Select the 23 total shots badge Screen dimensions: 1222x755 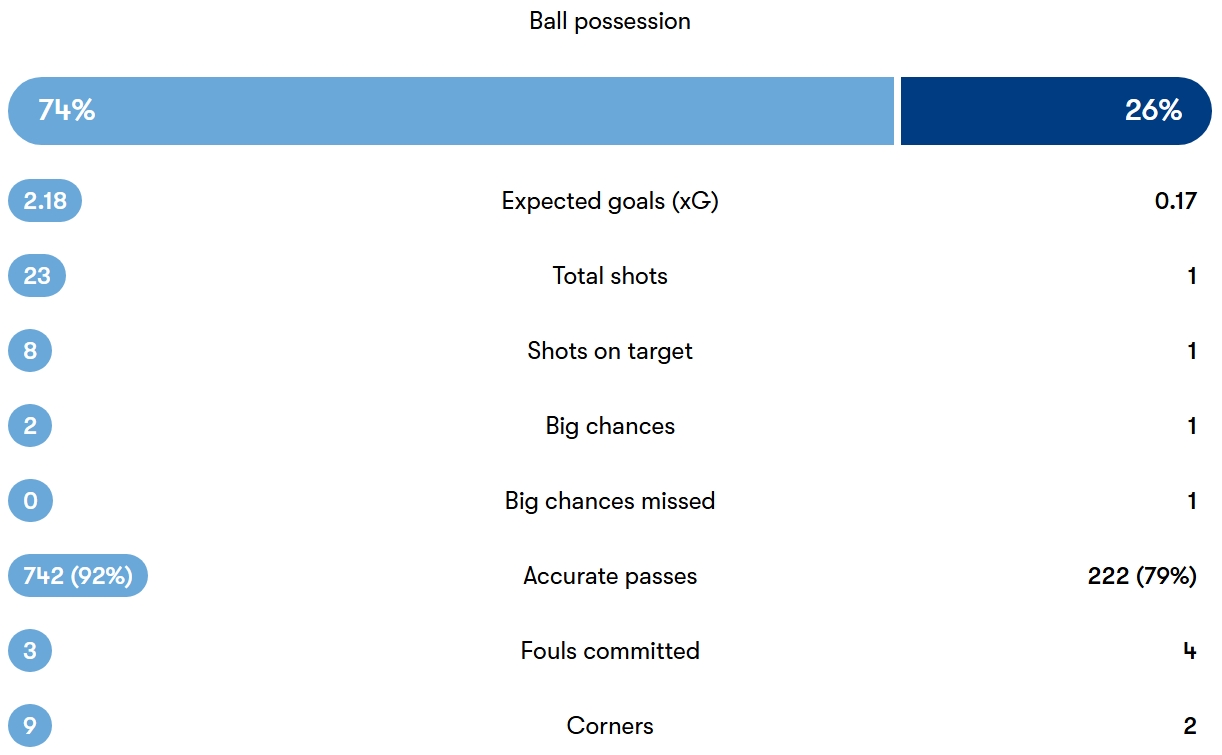[37, 276]
